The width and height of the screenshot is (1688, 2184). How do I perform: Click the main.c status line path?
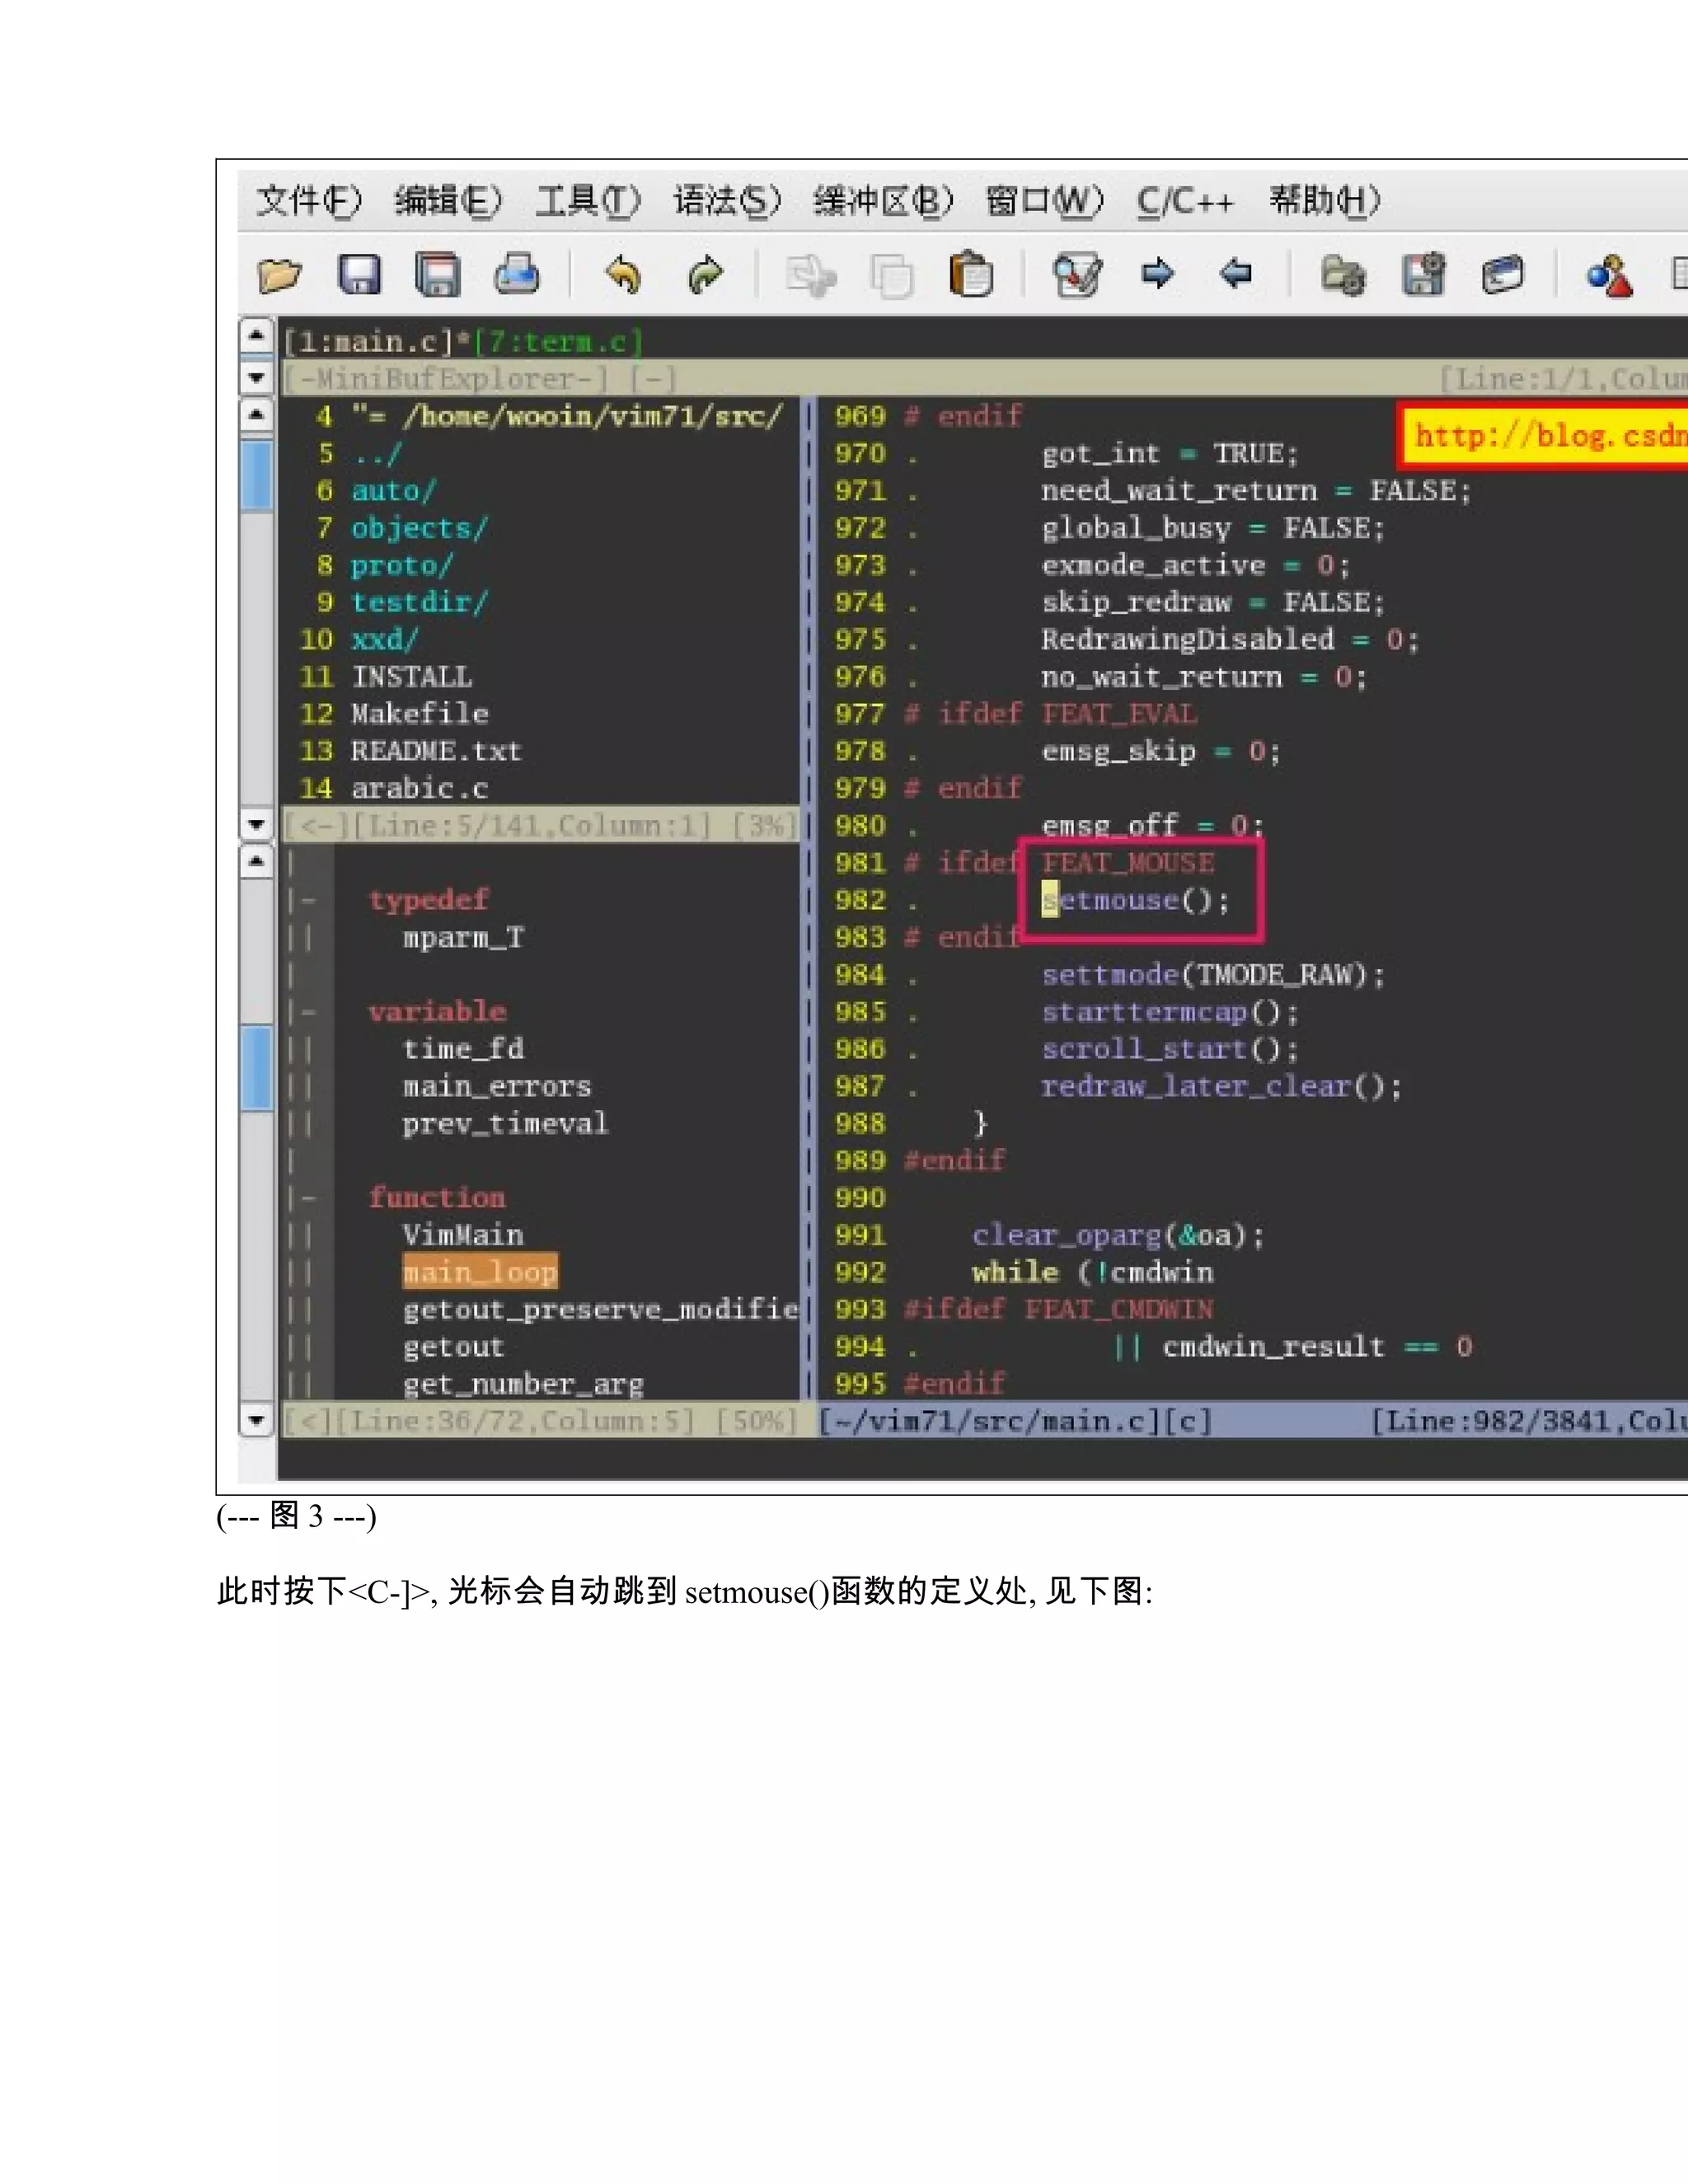coord(1015,1421)
